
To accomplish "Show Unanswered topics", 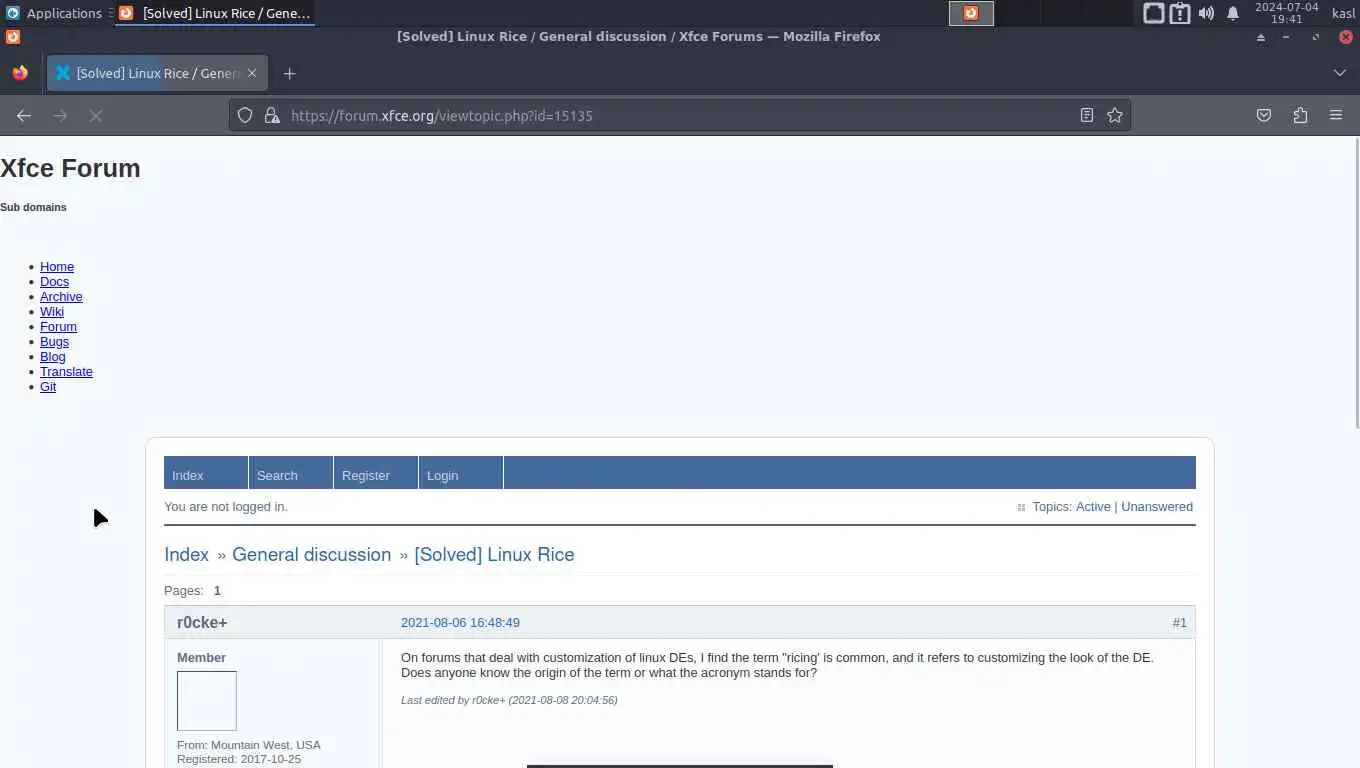I will pos(1157,507).
